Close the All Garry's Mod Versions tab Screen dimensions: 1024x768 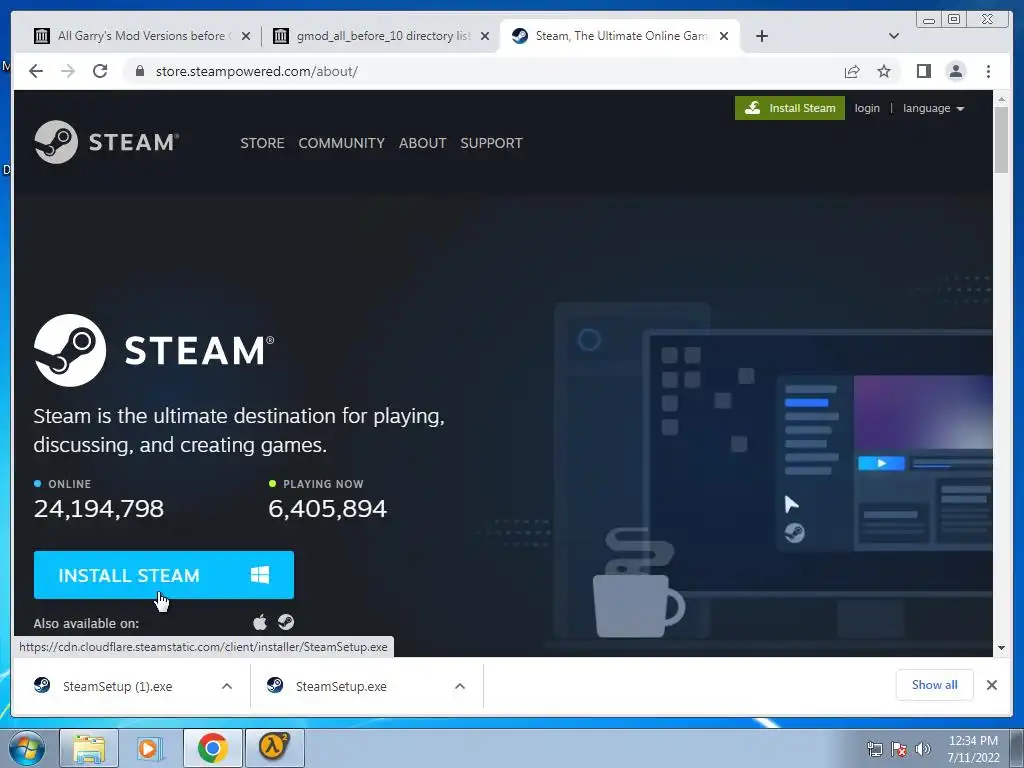[x=246, y=36]
